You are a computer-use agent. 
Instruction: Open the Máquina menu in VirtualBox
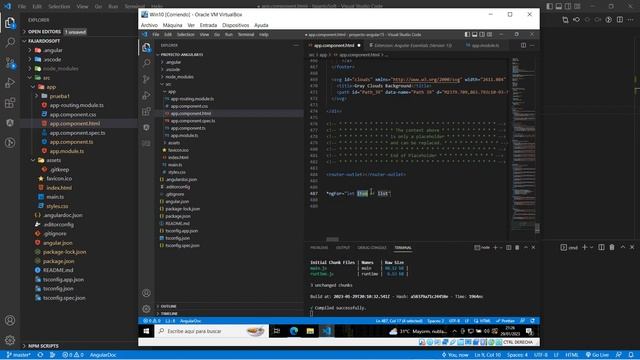173,25
